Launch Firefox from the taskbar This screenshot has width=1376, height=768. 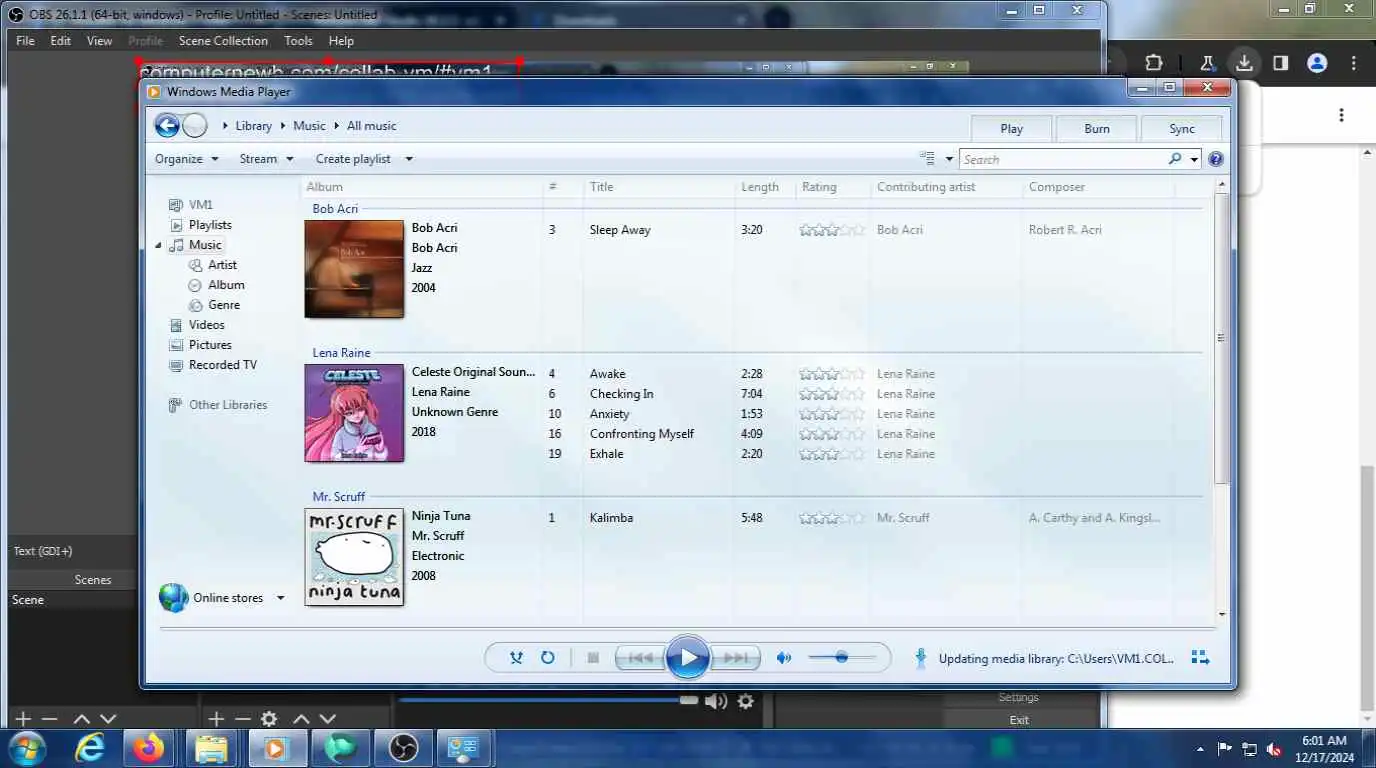click(x=149, y=749)
